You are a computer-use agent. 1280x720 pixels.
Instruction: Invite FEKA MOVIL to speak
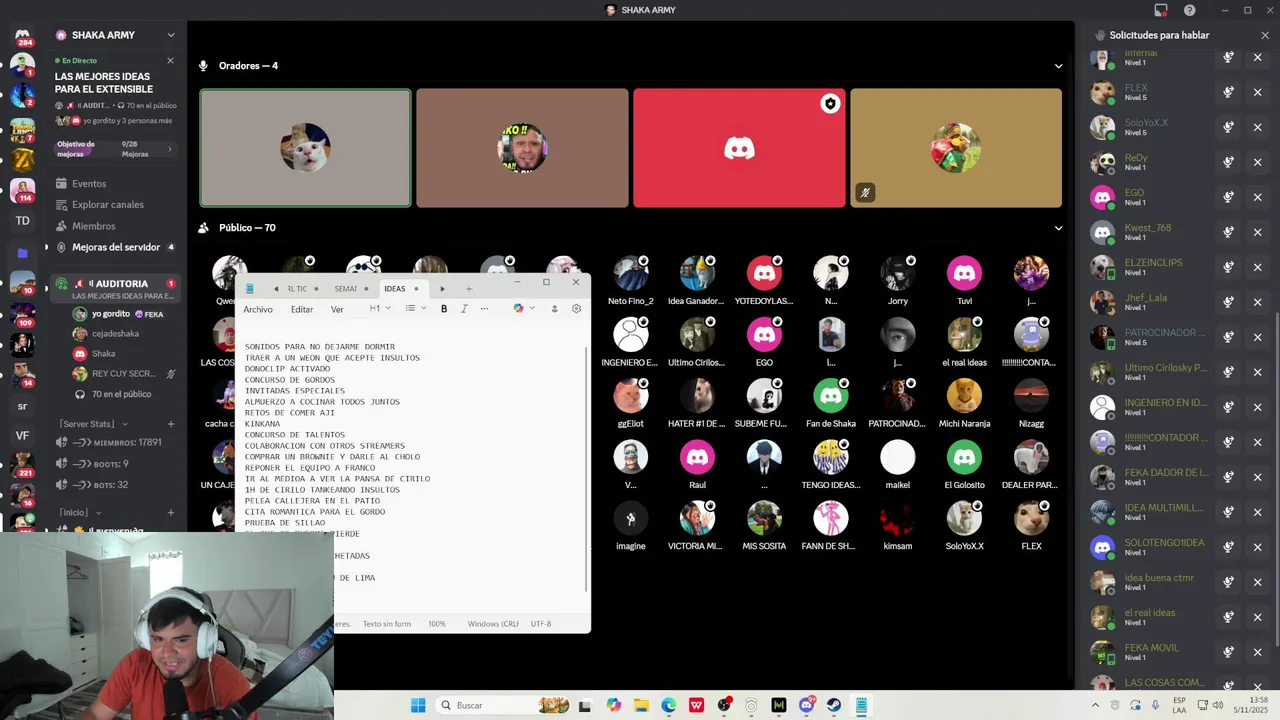pos(1228,652)
